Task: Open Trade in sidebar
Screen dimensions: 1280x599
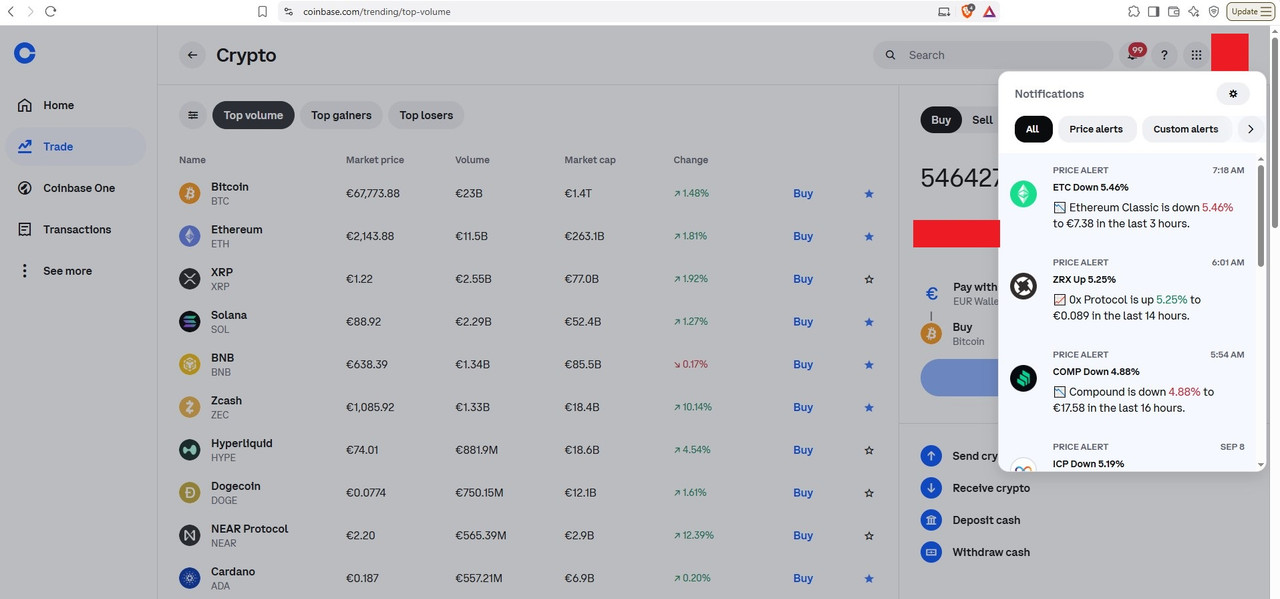Action: 75,146
